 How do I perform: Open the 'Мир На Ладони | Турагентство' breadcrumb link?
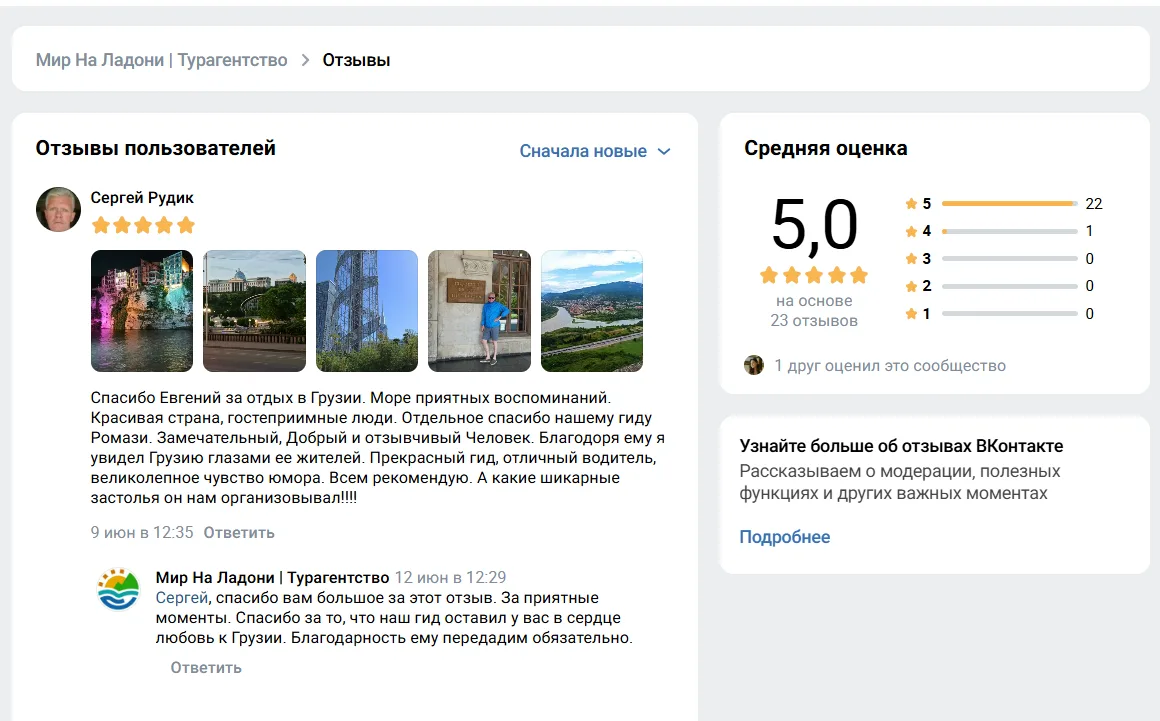(161, 60)
